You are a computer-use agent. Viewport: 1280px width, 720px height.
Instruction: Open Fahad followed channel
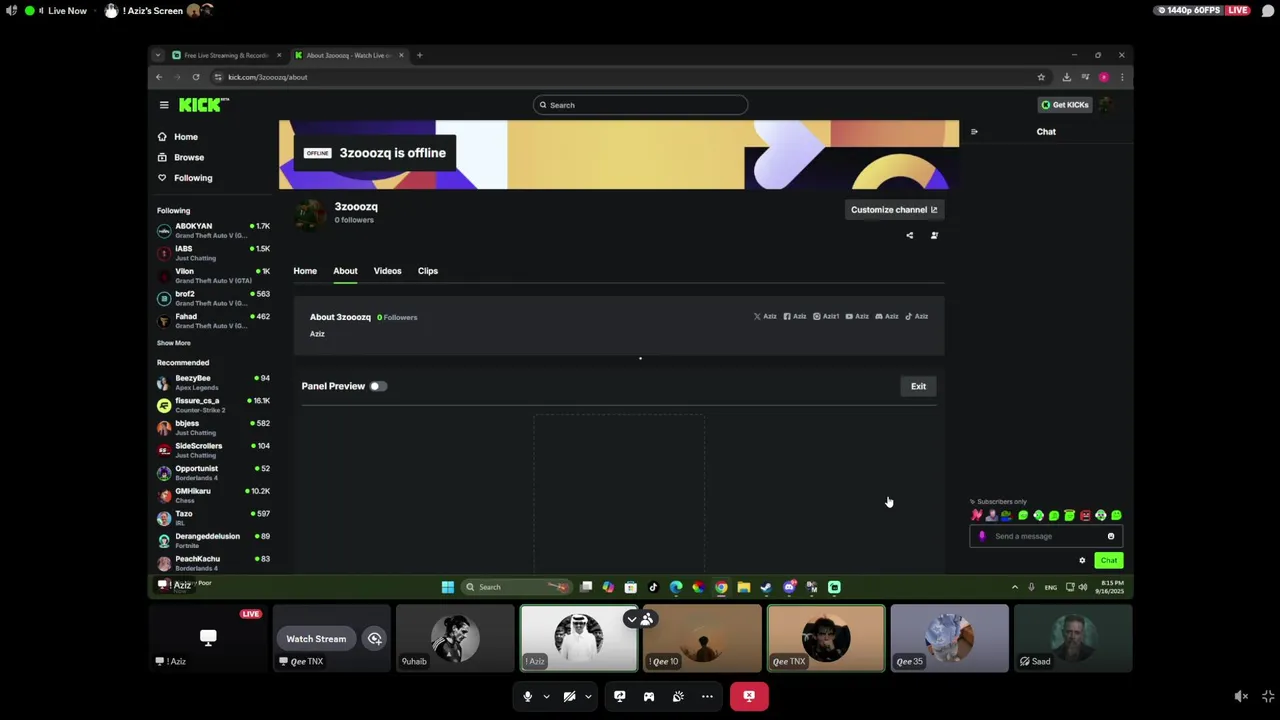213,321
